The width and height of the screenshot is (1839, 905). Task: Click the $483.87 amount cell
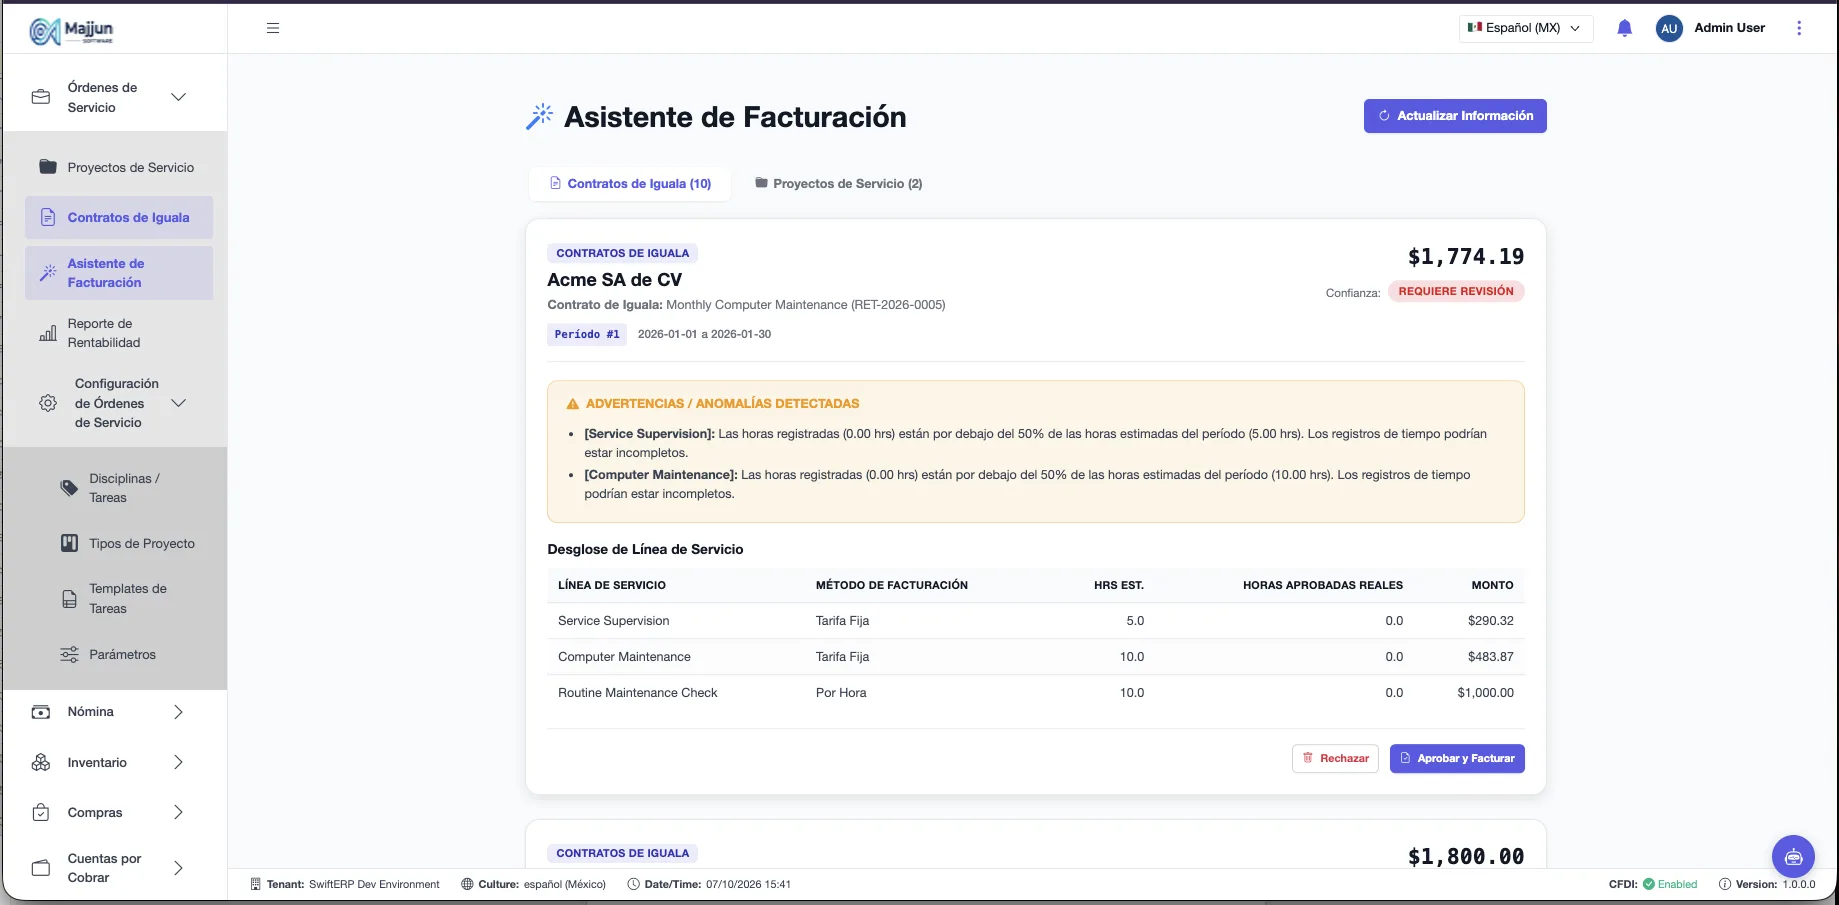(x=1490, y=657)
